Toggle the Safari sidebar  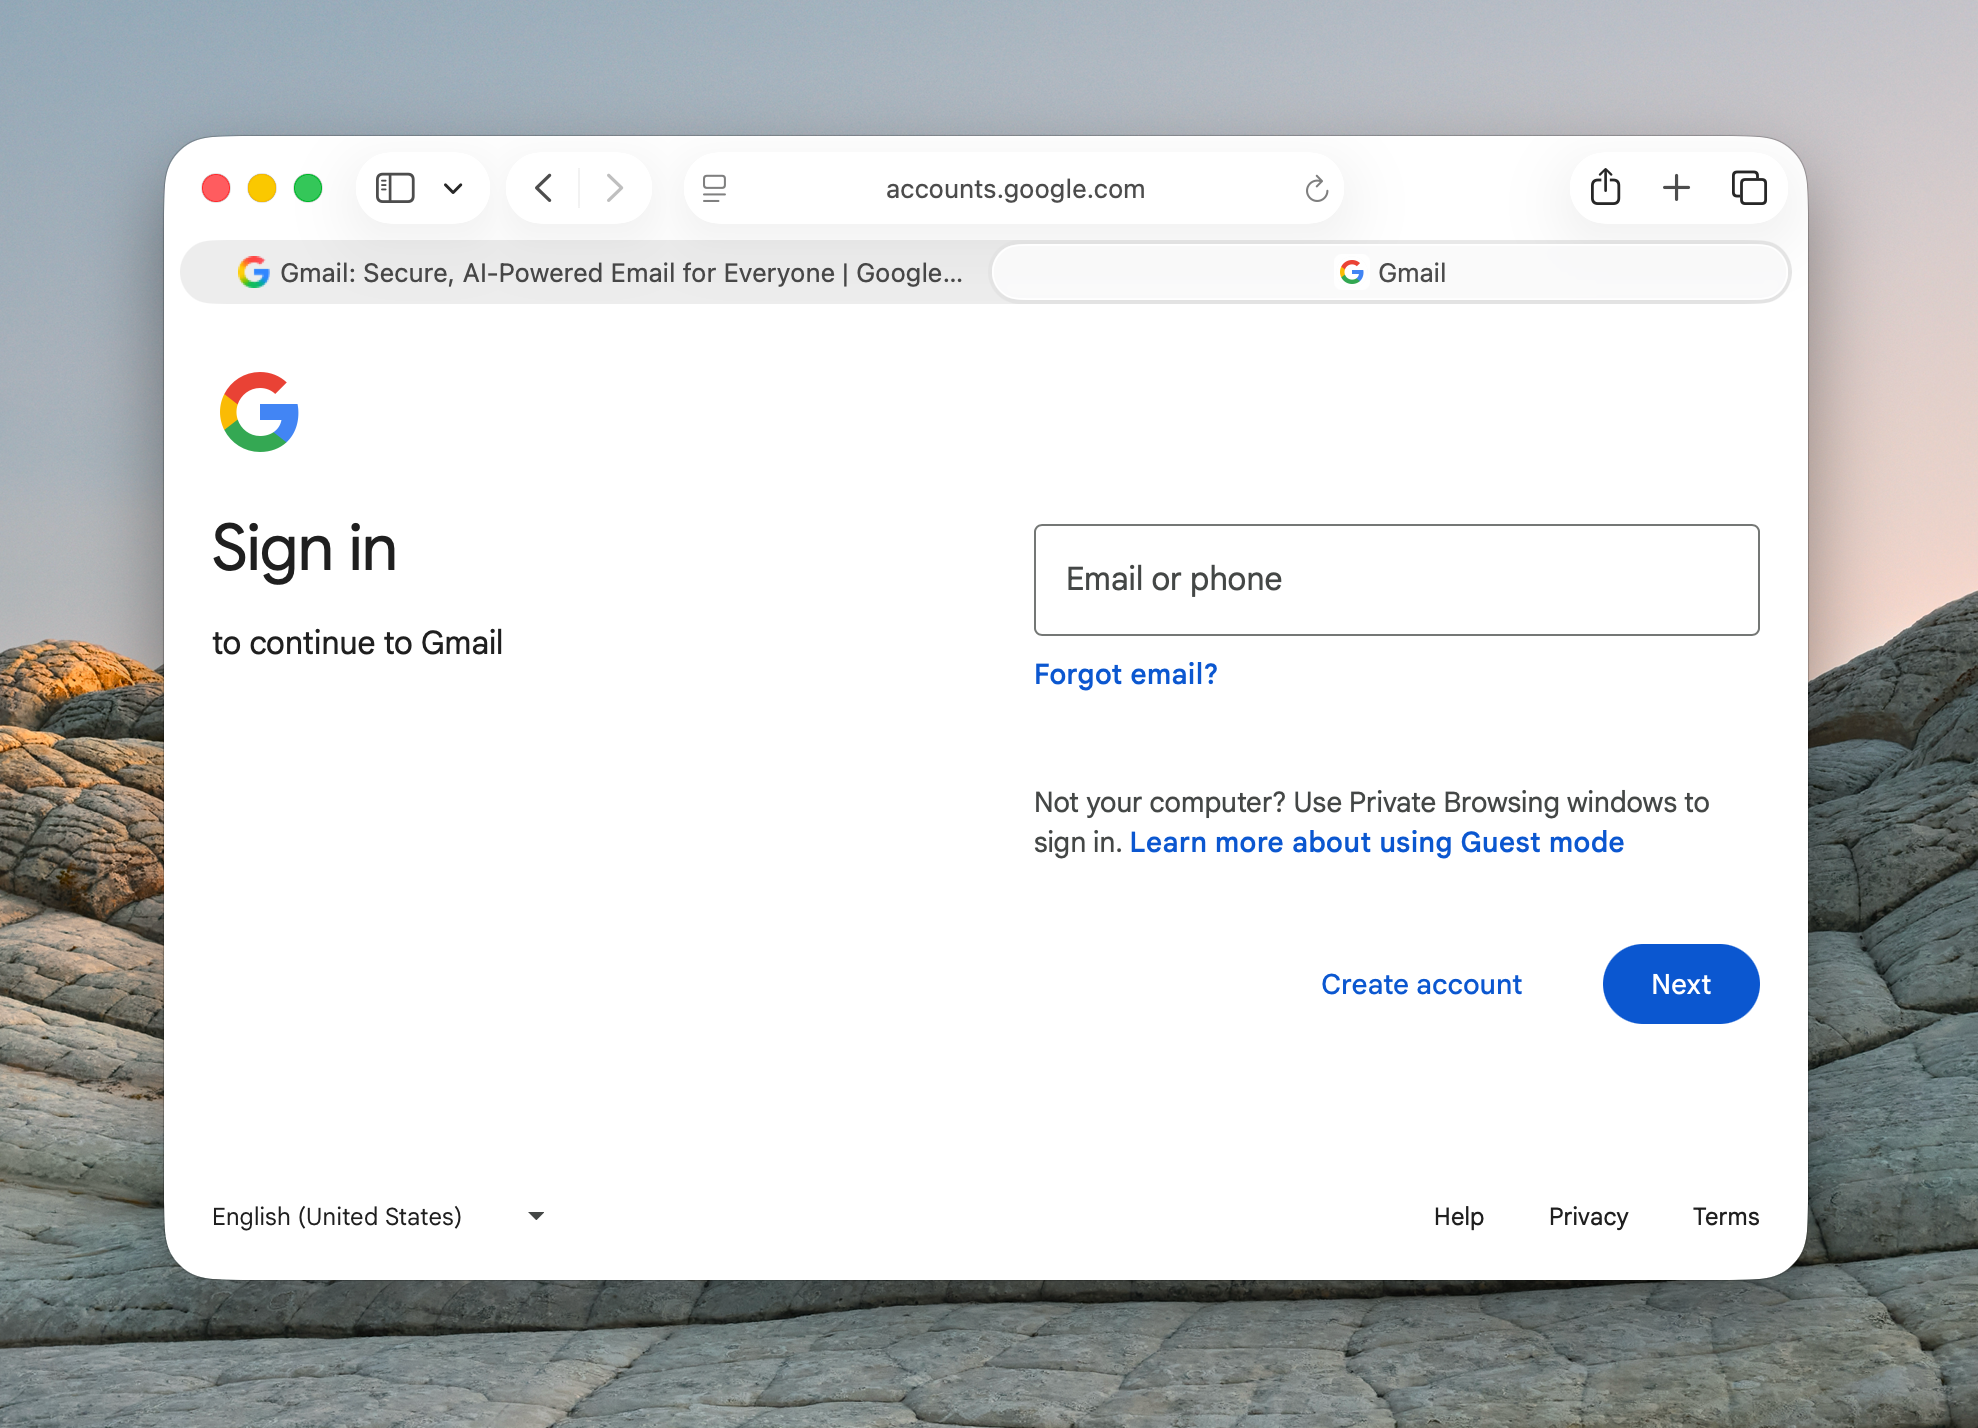[x=394, y=187]
